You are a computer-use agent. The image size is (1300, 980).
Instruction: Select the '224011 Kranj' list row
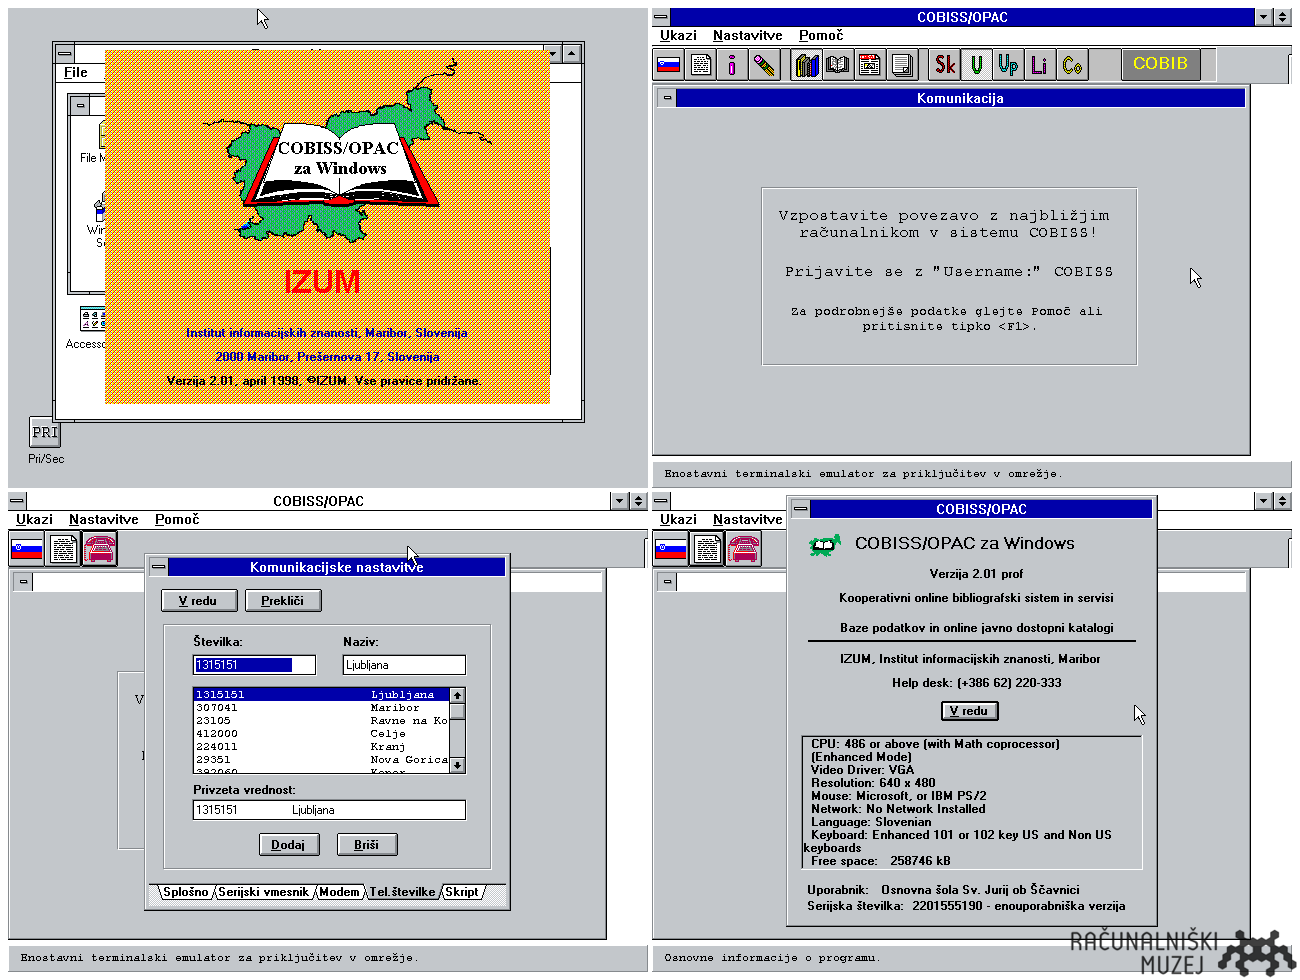321,746
